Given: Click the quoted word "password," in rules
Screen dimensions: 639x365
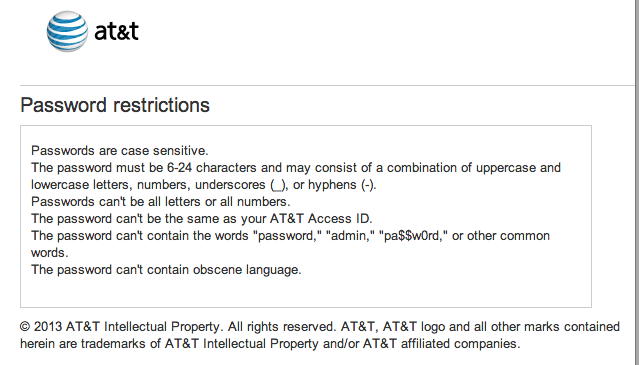Looking at the screenshot, I should [x=287, y=236].
